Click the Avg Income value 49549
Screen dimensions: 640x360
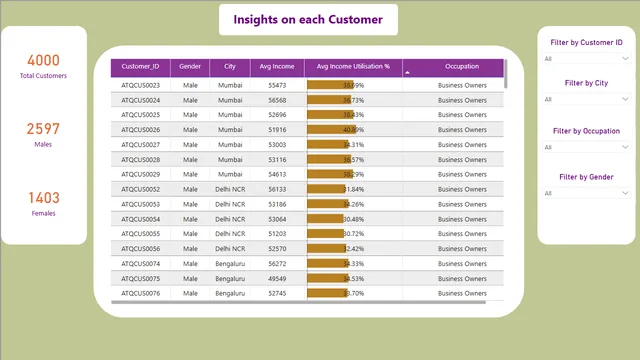[x=277, y=279]
